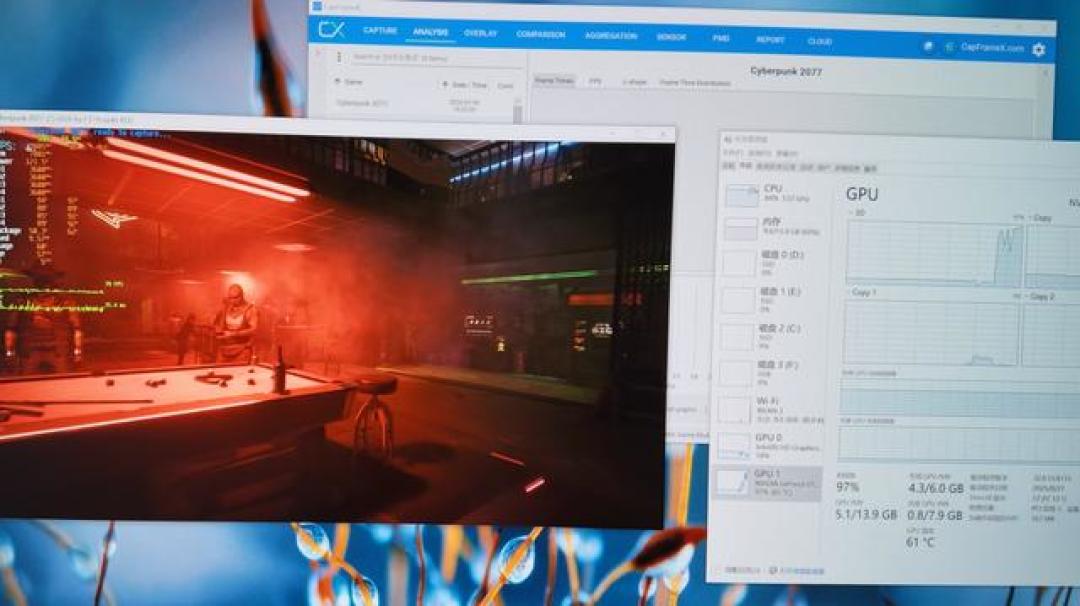Go to the COMPARISON tab
The width and height of the screenshot is (1080, 606).
[540, 34]
